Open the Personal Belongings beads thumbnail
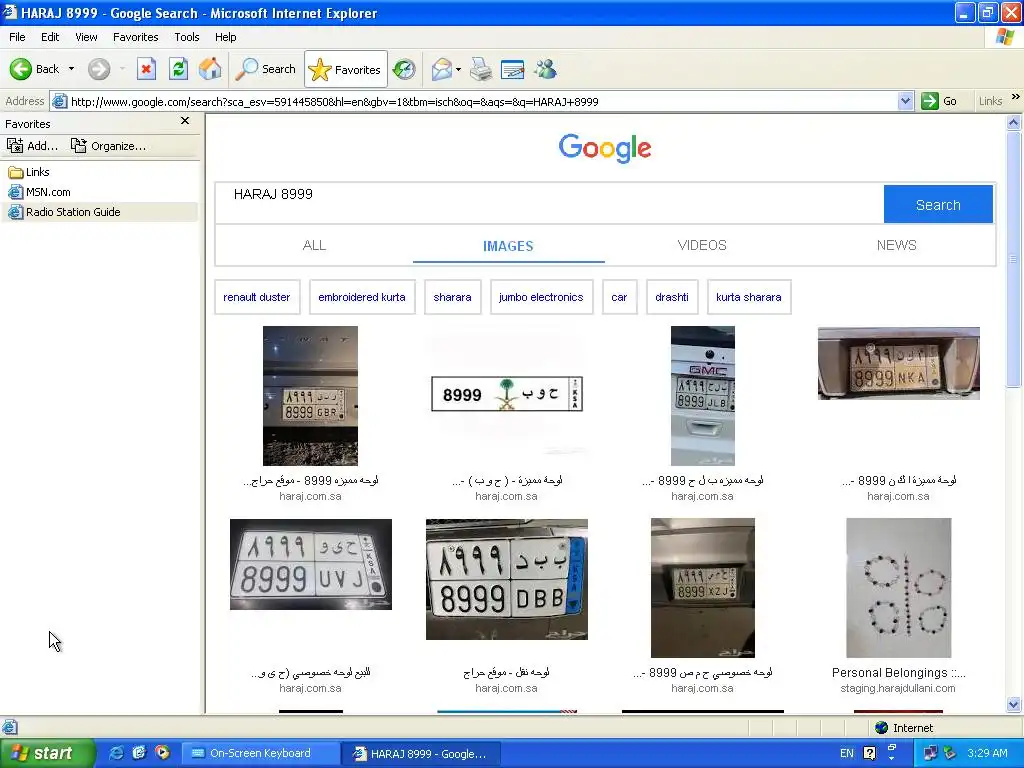Screen dimensions: 1024x768 click(899, 588)
